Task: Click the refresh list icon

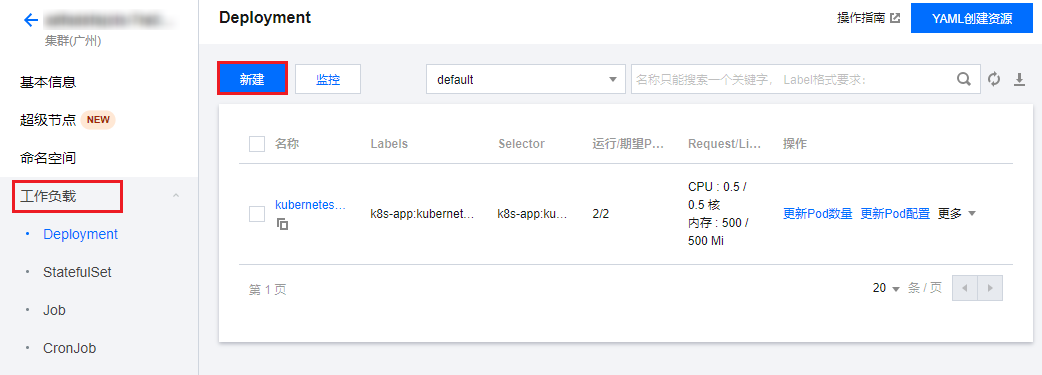Action: pyautogui.click(x=994, y=79)
